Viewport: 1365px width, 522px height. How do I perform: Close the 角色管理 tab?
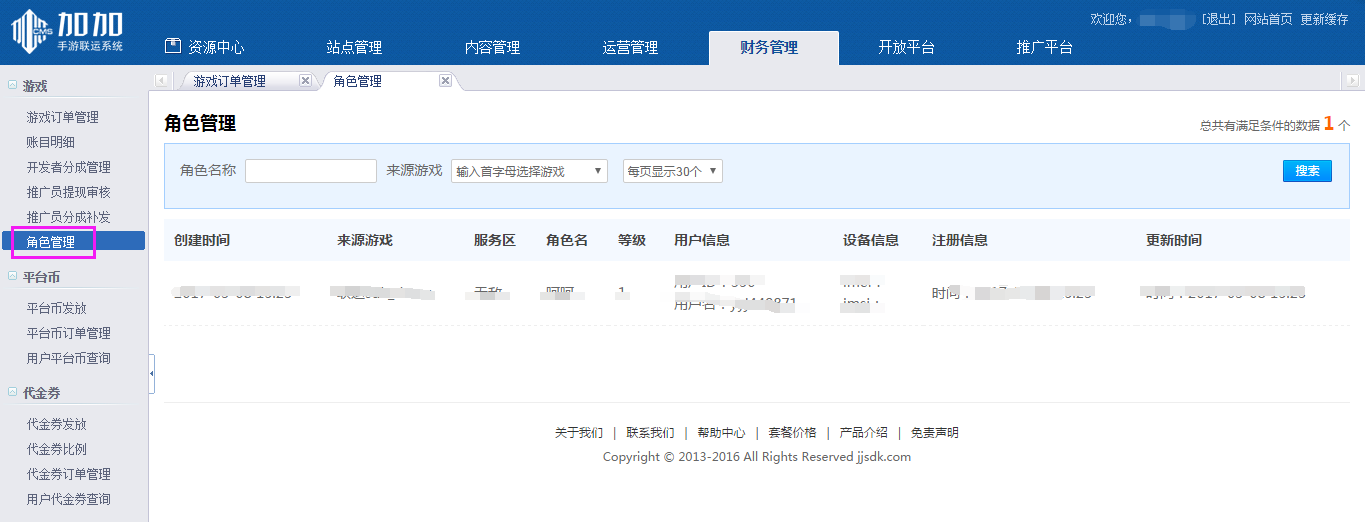pyautogui.click(x=445, y=81)
